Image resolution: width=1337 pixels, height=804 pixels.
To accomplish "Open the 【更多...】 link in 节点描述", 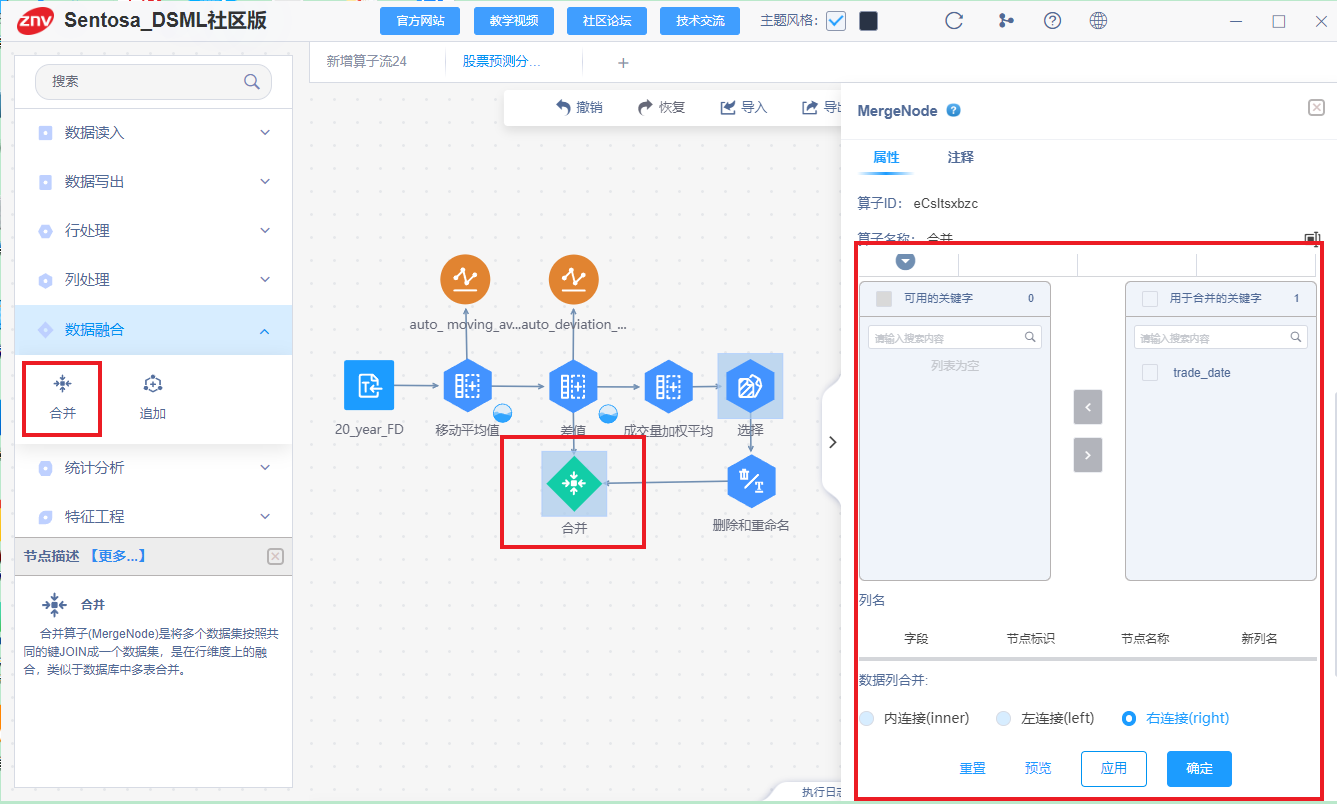I will click(117, 556).
